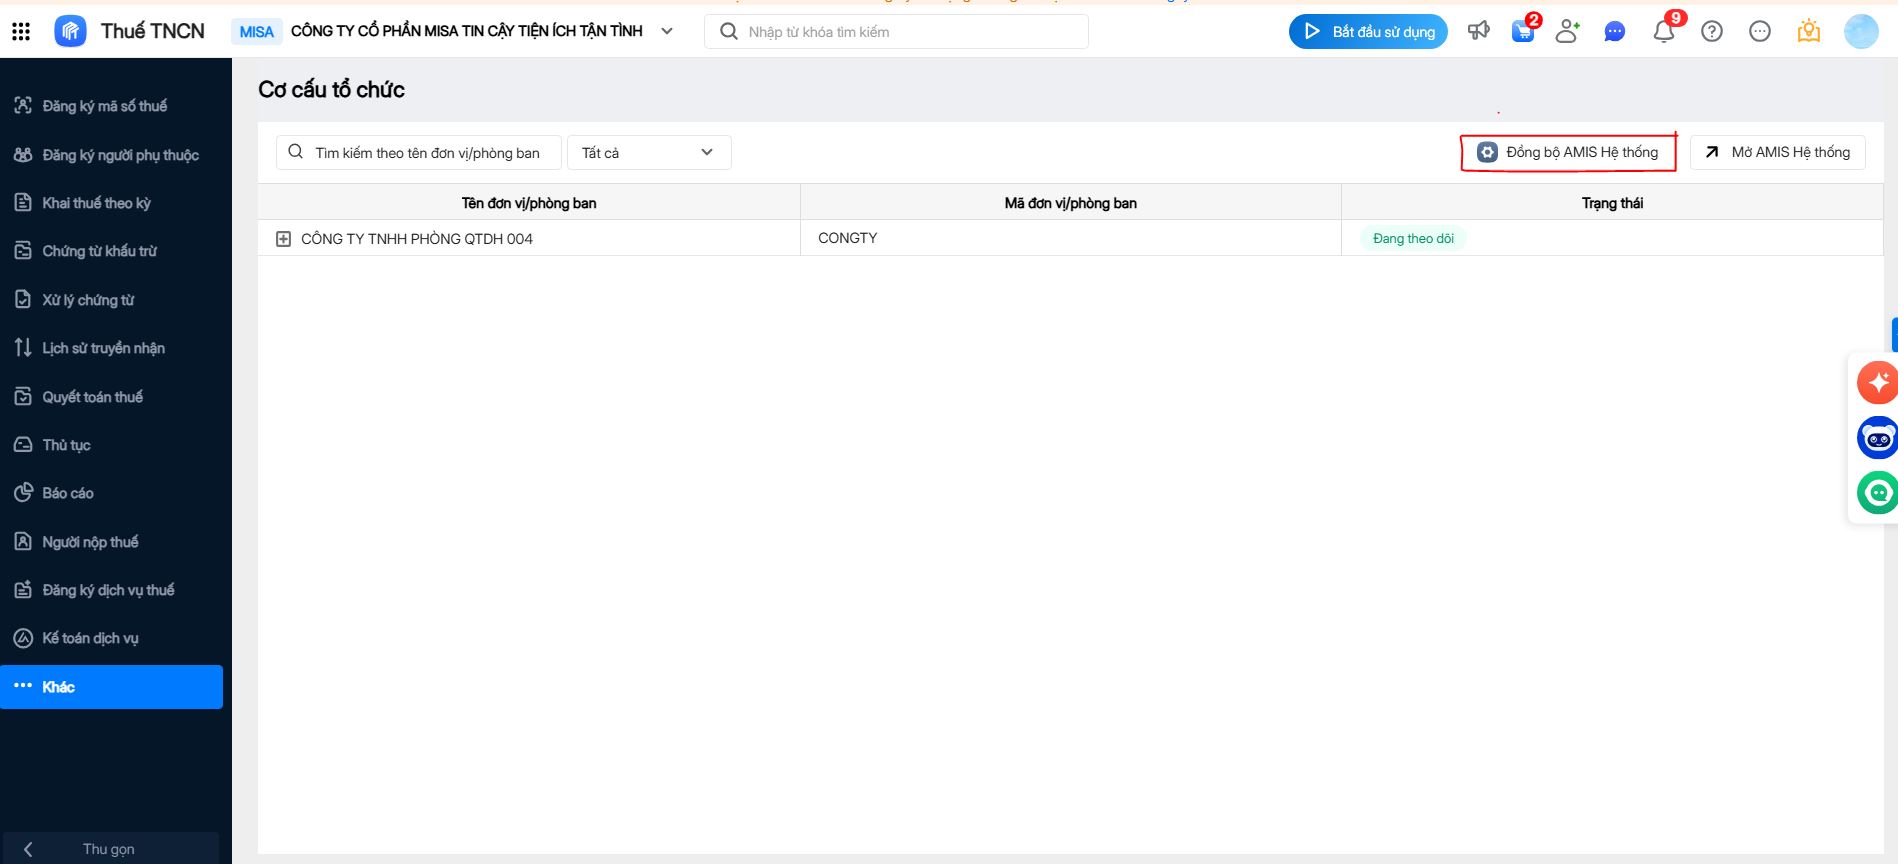This screenshot has width=1898, height=864.
Task: Click the add user icon
Action: (1568, 32)
